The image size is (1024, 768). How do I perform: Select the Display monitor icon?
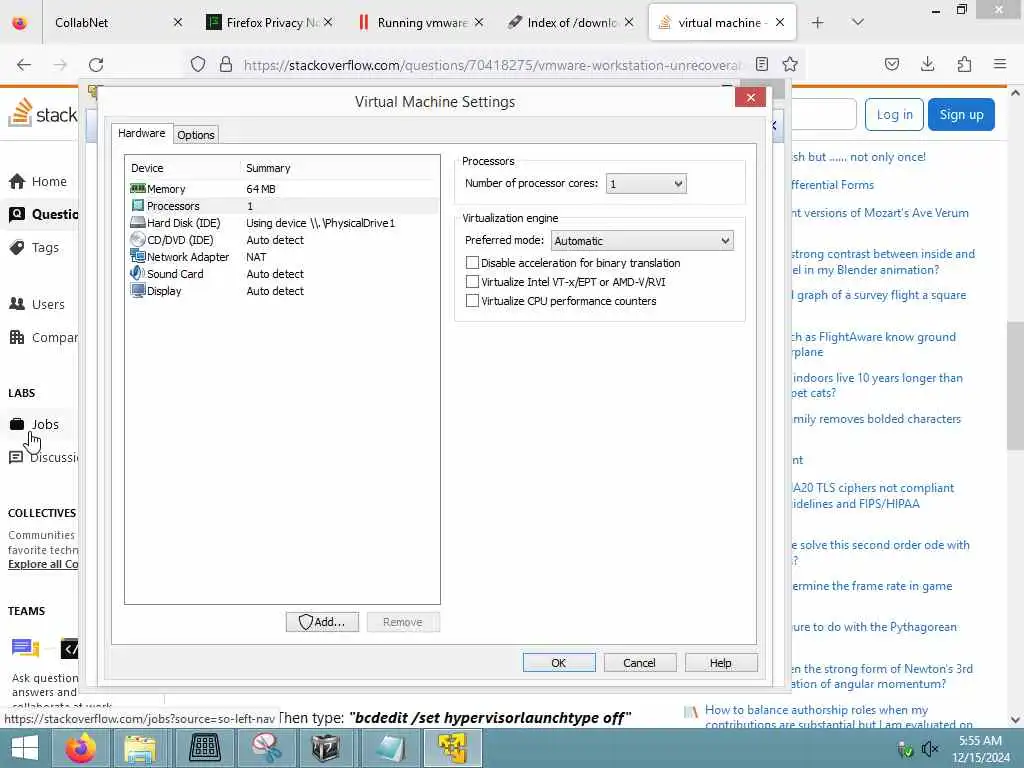coord(138,291)
